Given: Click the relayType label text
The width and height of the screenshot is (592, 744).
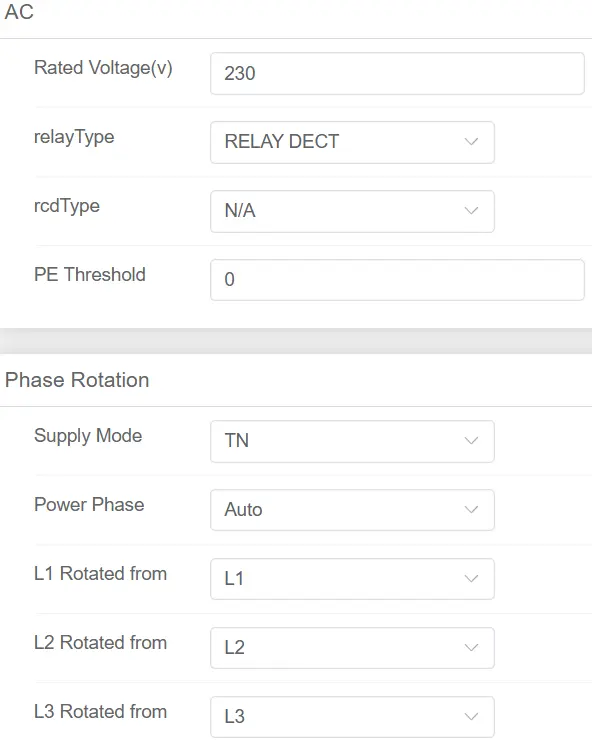Looking at the screenshot, I should pyautogui.click(x=74, y=138).
